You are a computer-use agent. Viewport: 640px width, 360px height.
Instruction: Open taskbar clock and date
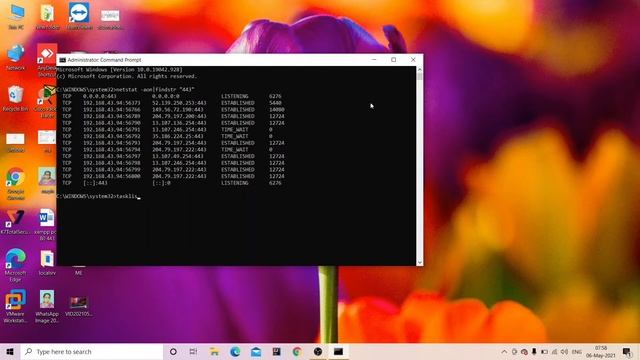coord(600,351)
